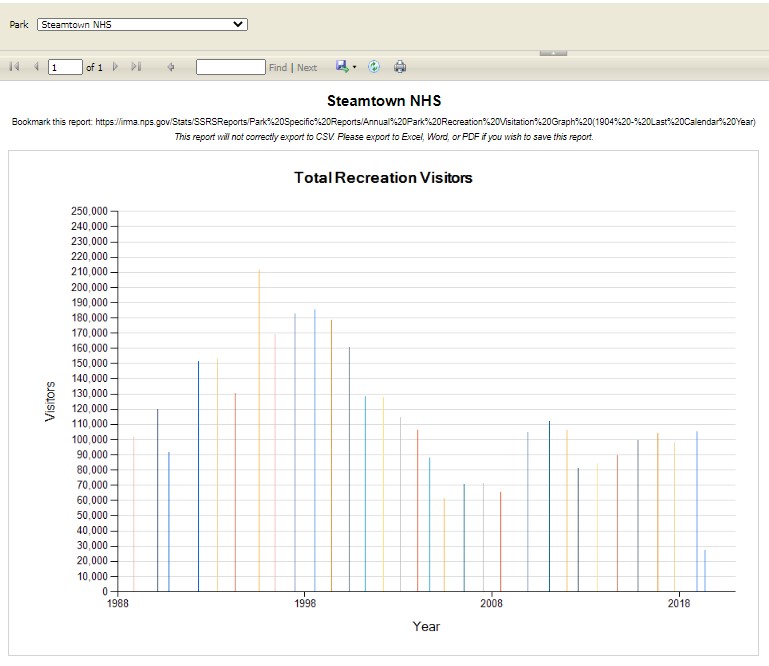Click the Next search link
Viewport: 769px width, 666px height.
click(x=307, y=68)
